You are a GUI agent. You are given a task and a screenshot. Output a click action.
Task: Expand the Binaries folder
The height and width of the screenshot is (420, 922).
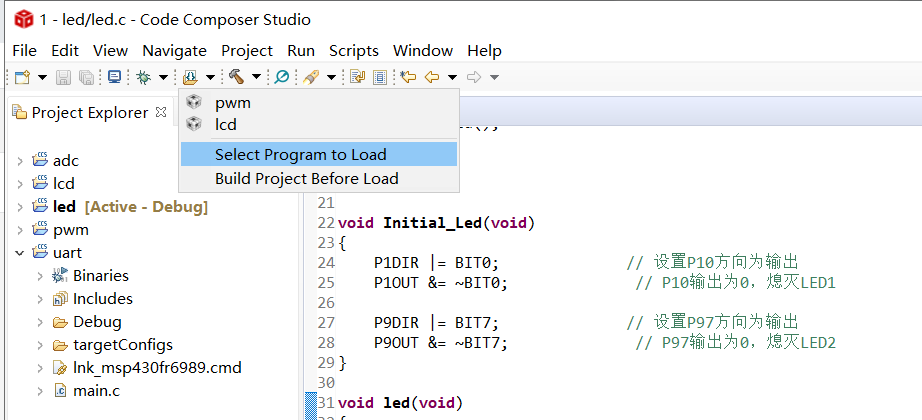[40, 275]
